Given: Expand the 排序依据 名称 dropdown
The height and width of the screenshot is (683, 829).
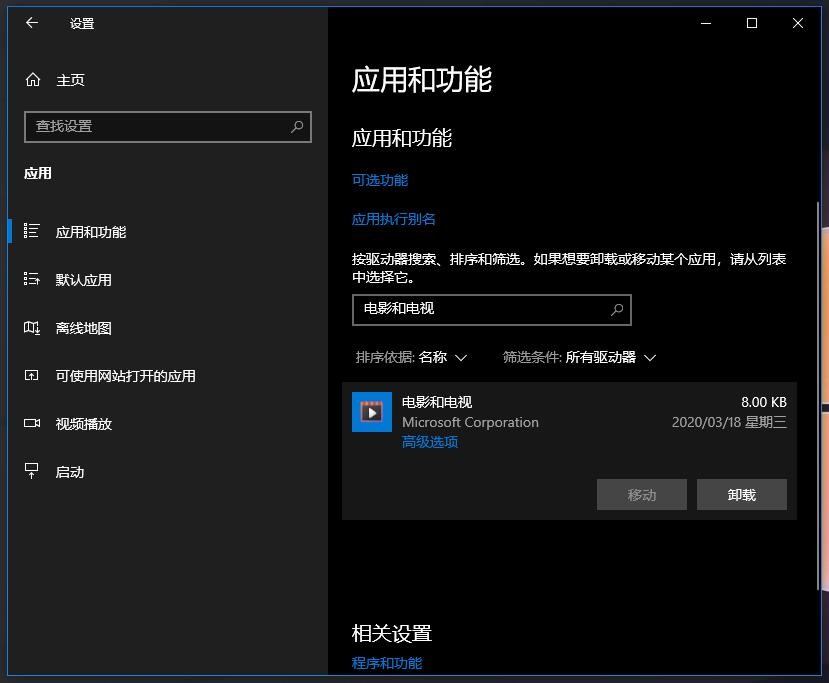Looking at the screenshot, I should point(412,357).
